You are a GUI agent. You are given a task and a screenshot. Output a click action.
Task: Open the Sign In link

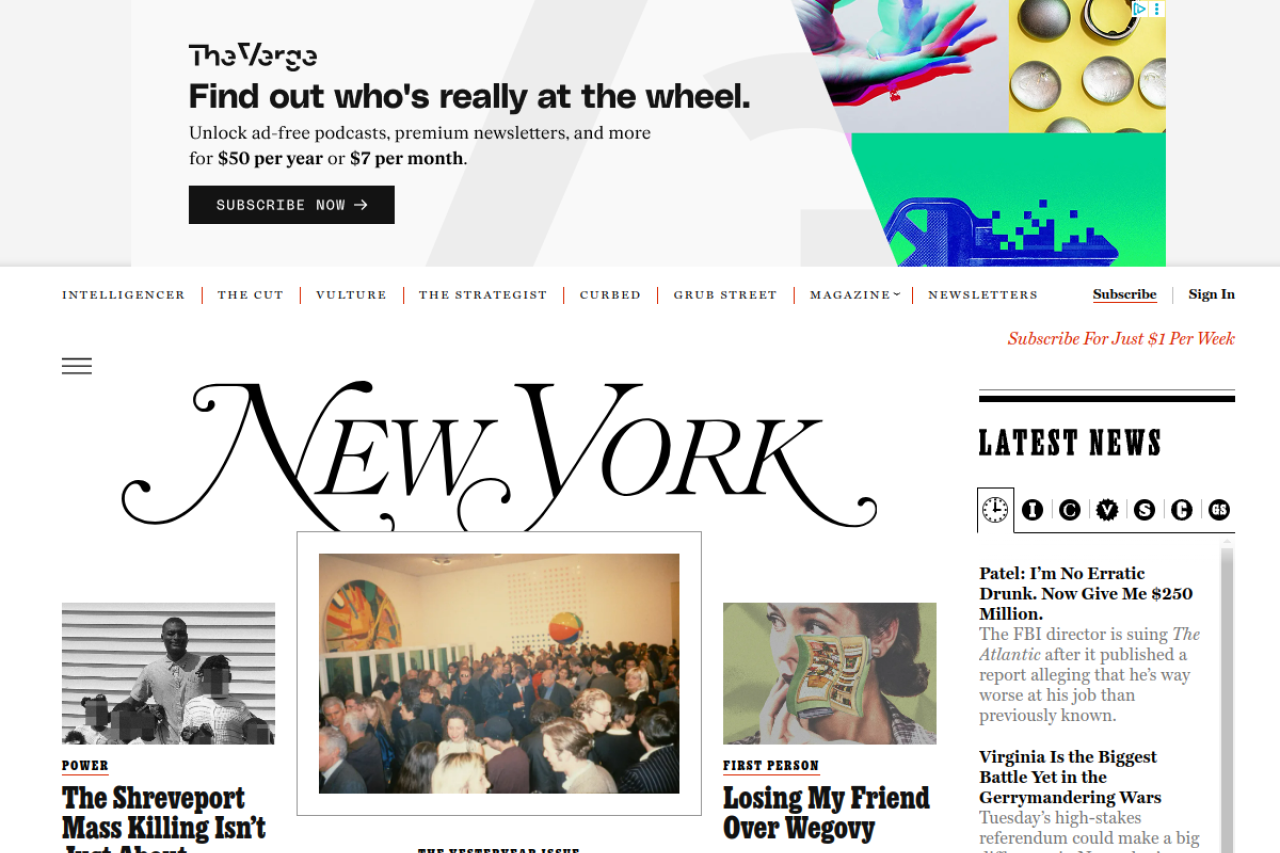click(1211, 294)
